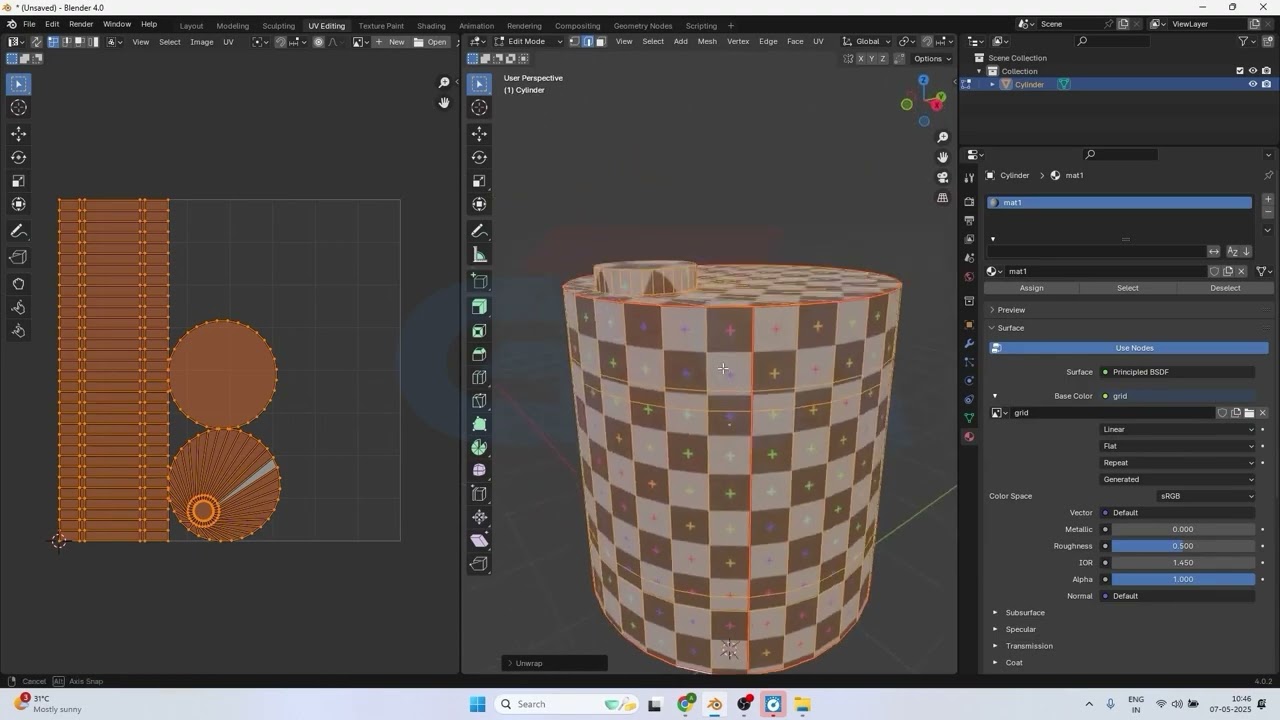Select the Scale tool in 3D viewport toolbar
The width and height of the screenshot is (1280, 720).
click(479, 181)
